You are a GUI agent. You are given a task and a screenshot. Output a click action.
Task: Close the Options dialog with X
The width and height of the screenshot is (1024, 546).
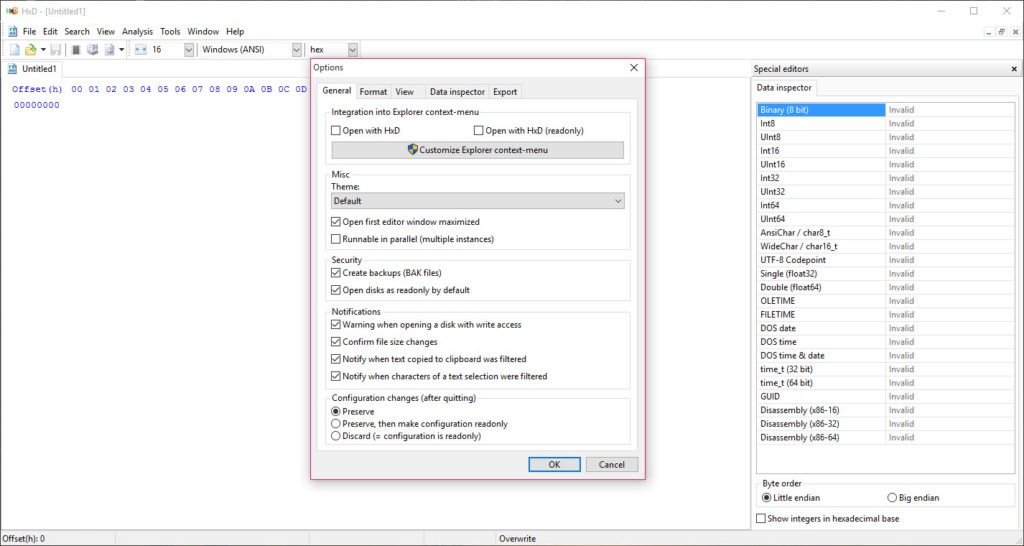[633, 68]
